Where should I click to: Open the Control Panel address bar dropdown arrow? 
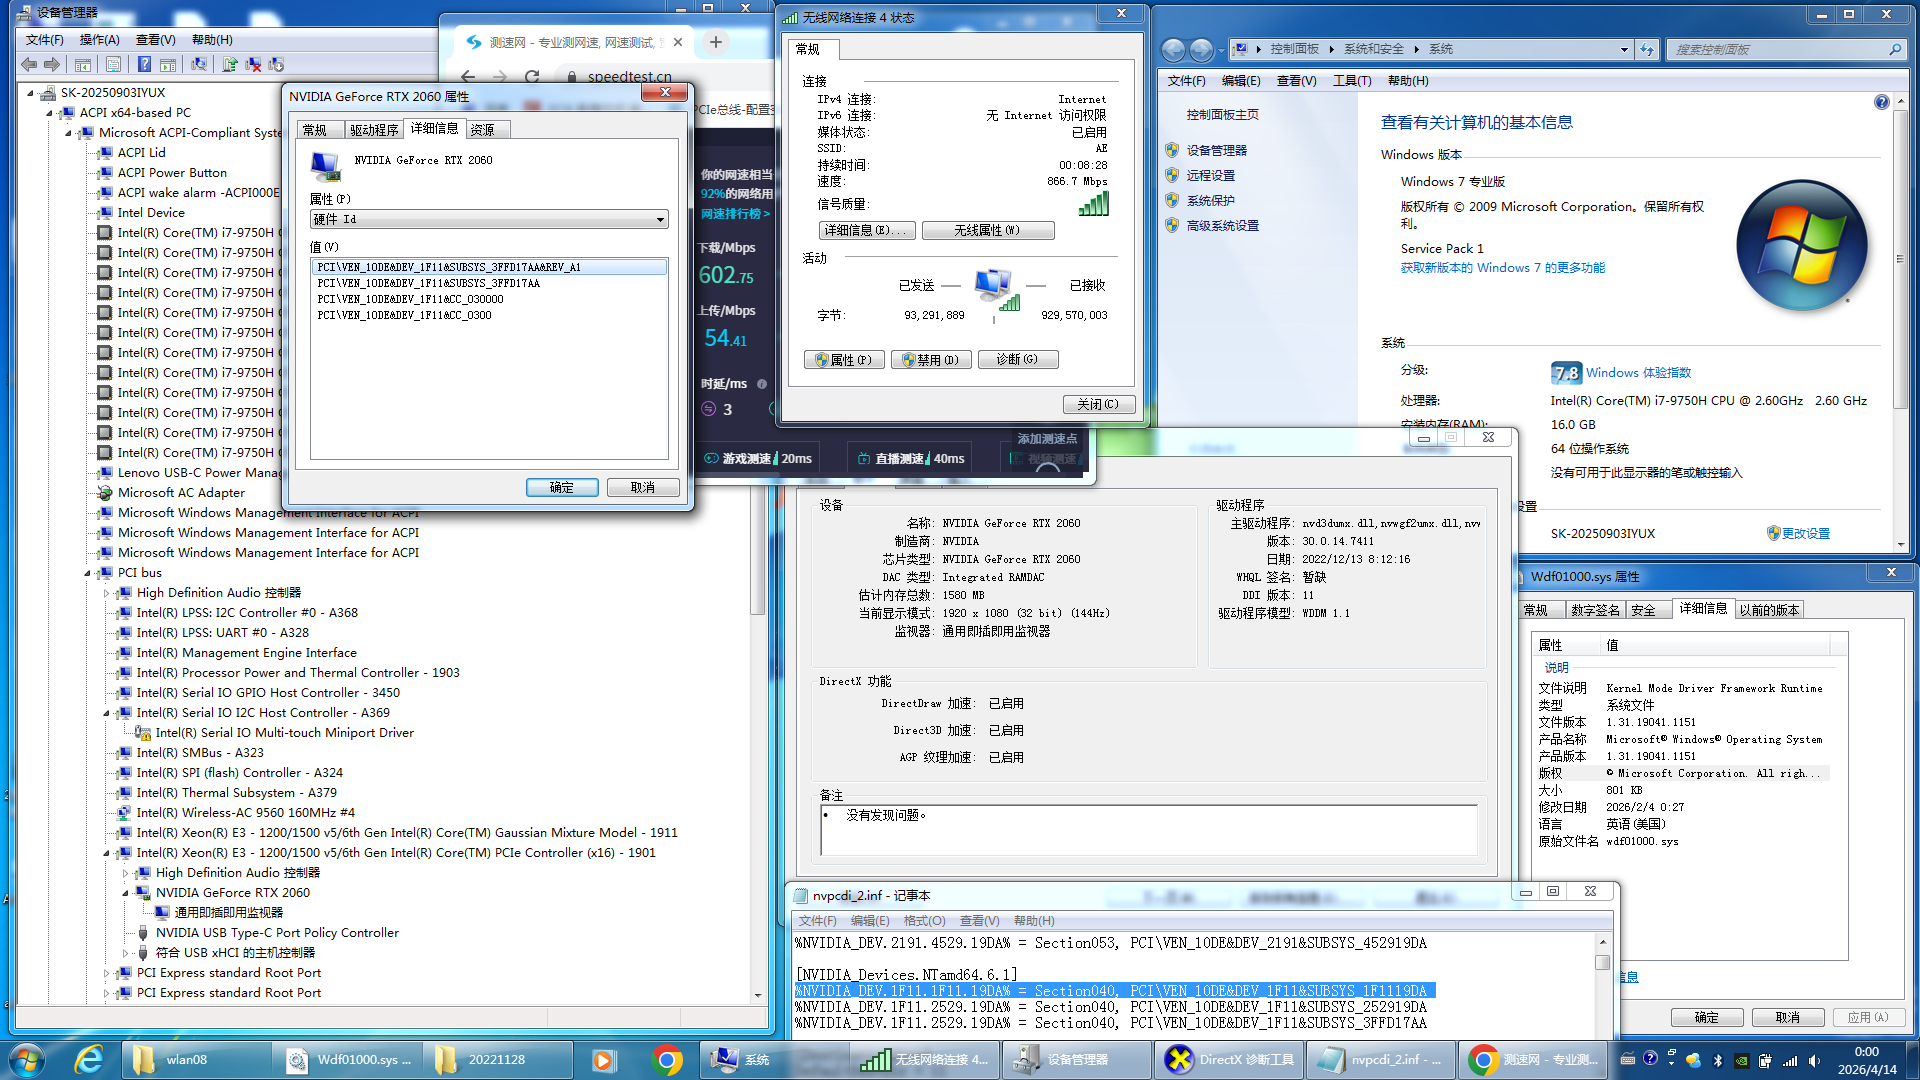coord(1624,49)
